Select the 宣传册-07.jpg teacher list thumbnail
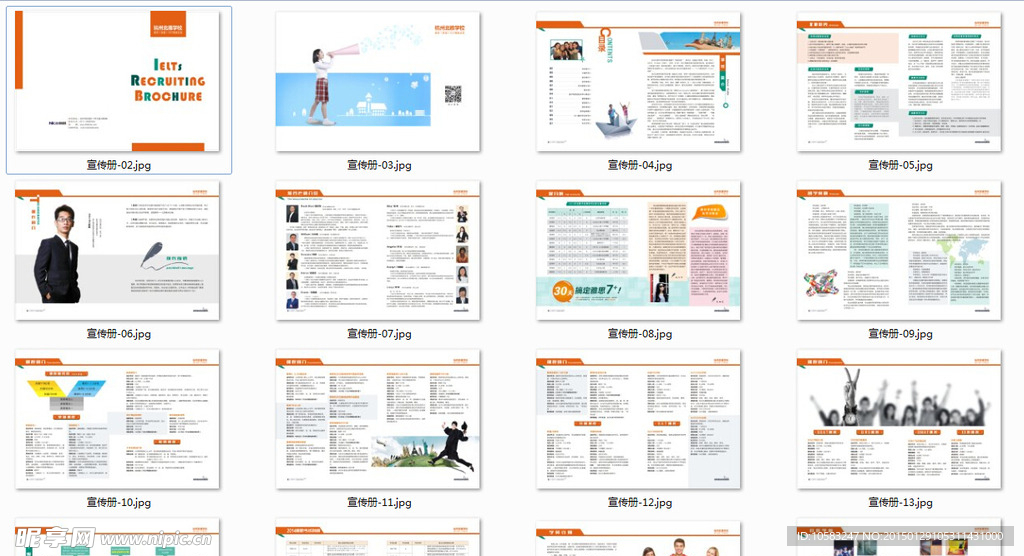This screenshot has height=556, width=1024. click(x=377, y=250)
